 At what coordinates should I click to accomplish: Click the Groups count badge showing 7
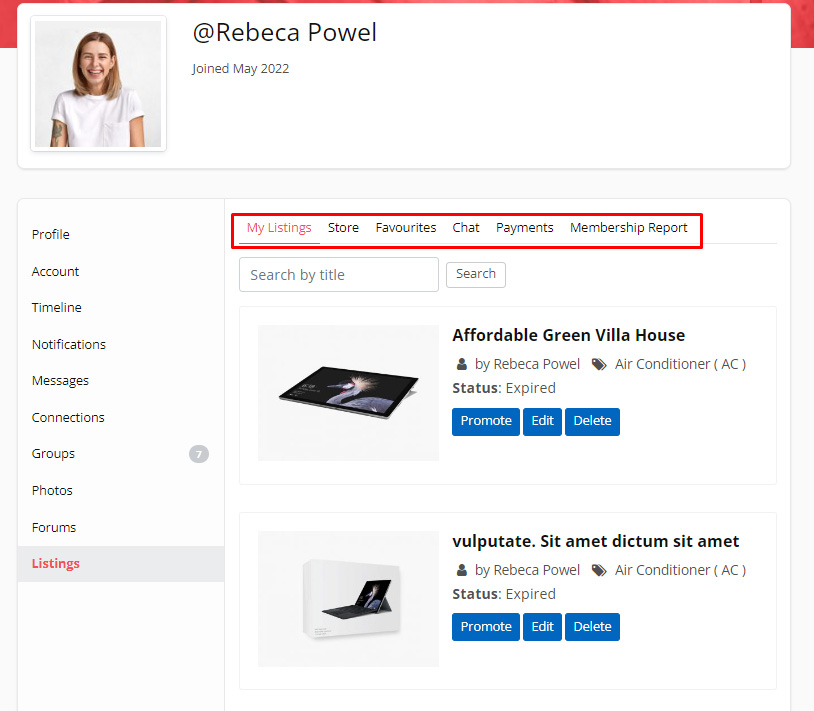point(199,454)
